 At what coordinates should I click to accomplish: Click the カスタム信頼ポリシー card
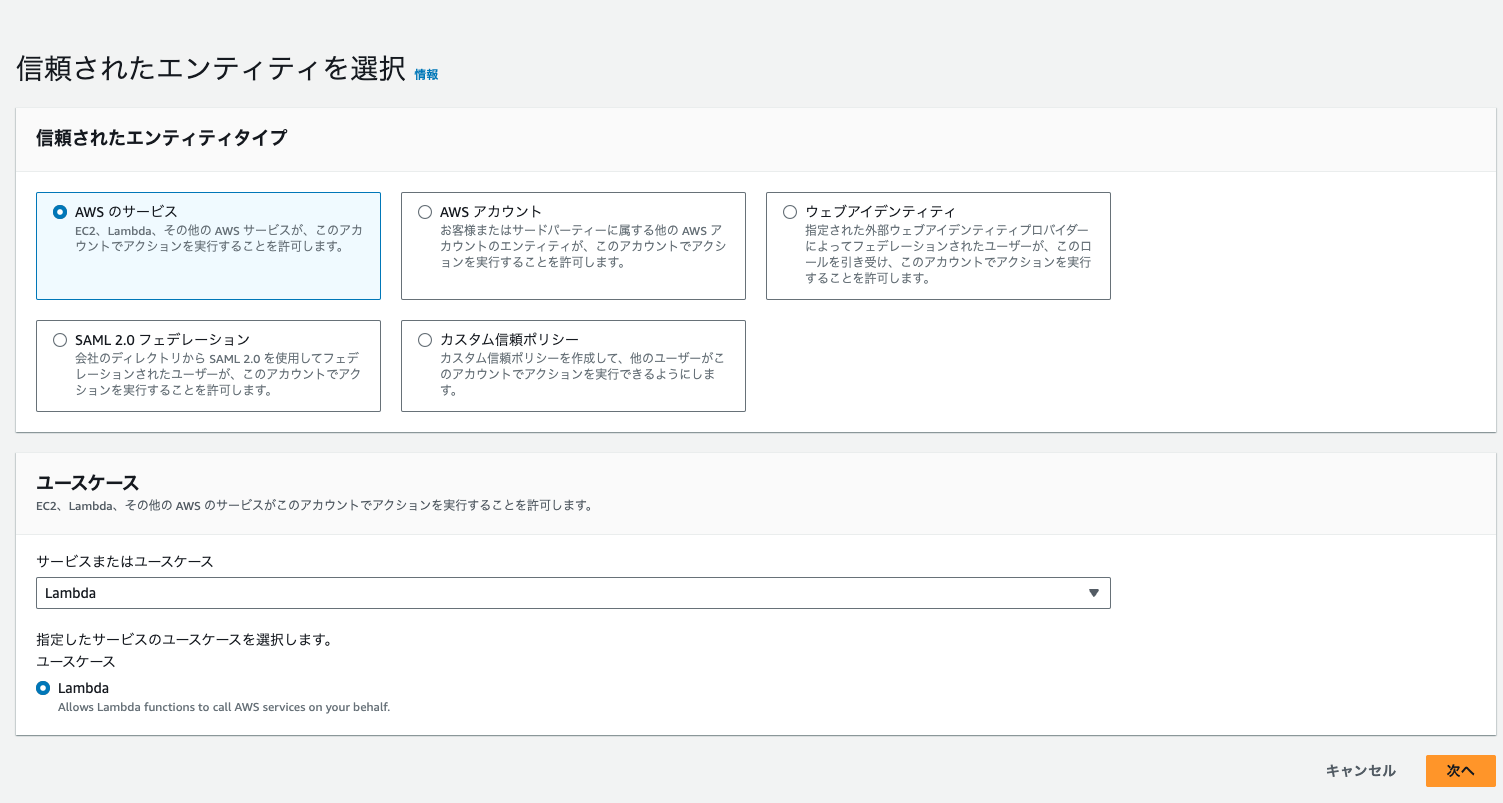click(x=573, y=365)
